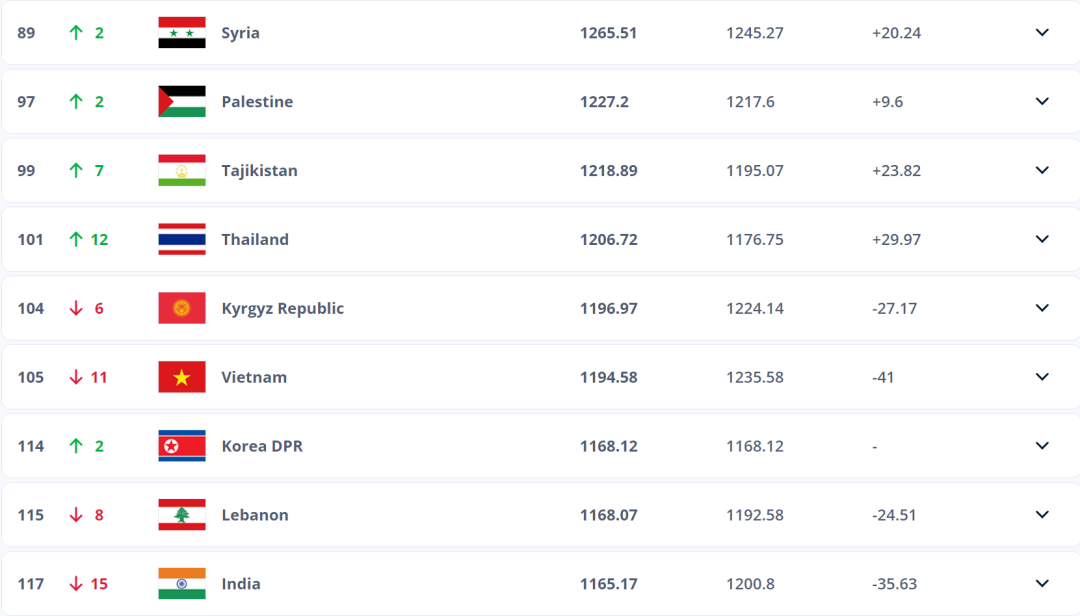Image resolution: width=1080 pixels, height=616 pixels.
Task: Expand the Palestine row chevron
Action: click(x=1042, y=101)
